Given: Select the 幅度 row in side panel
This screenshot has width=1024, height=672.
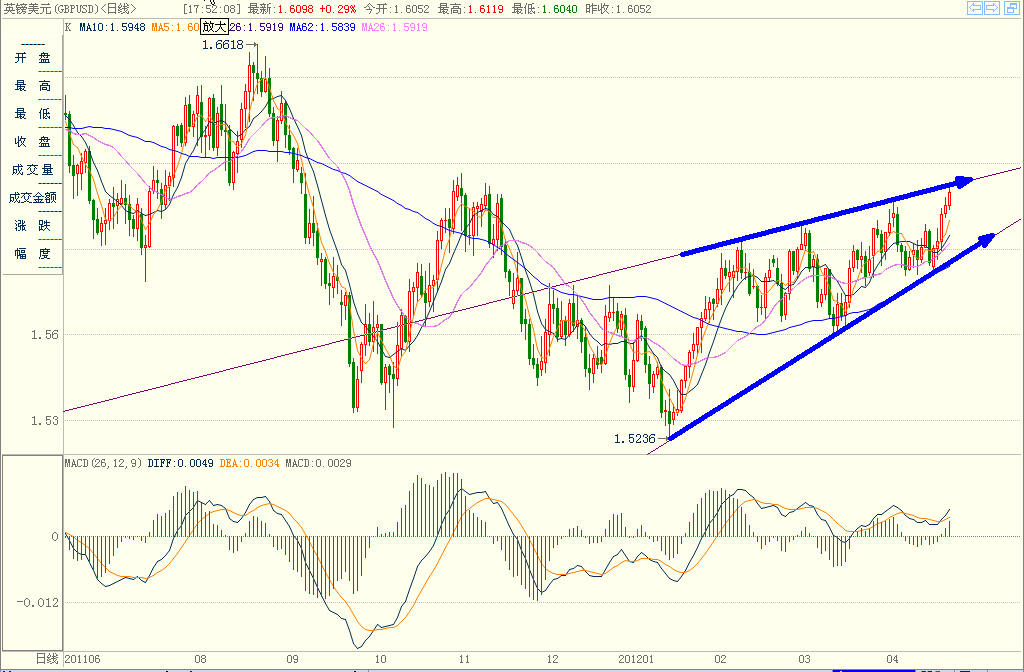Looking at the screenshot, I should 33,253.
